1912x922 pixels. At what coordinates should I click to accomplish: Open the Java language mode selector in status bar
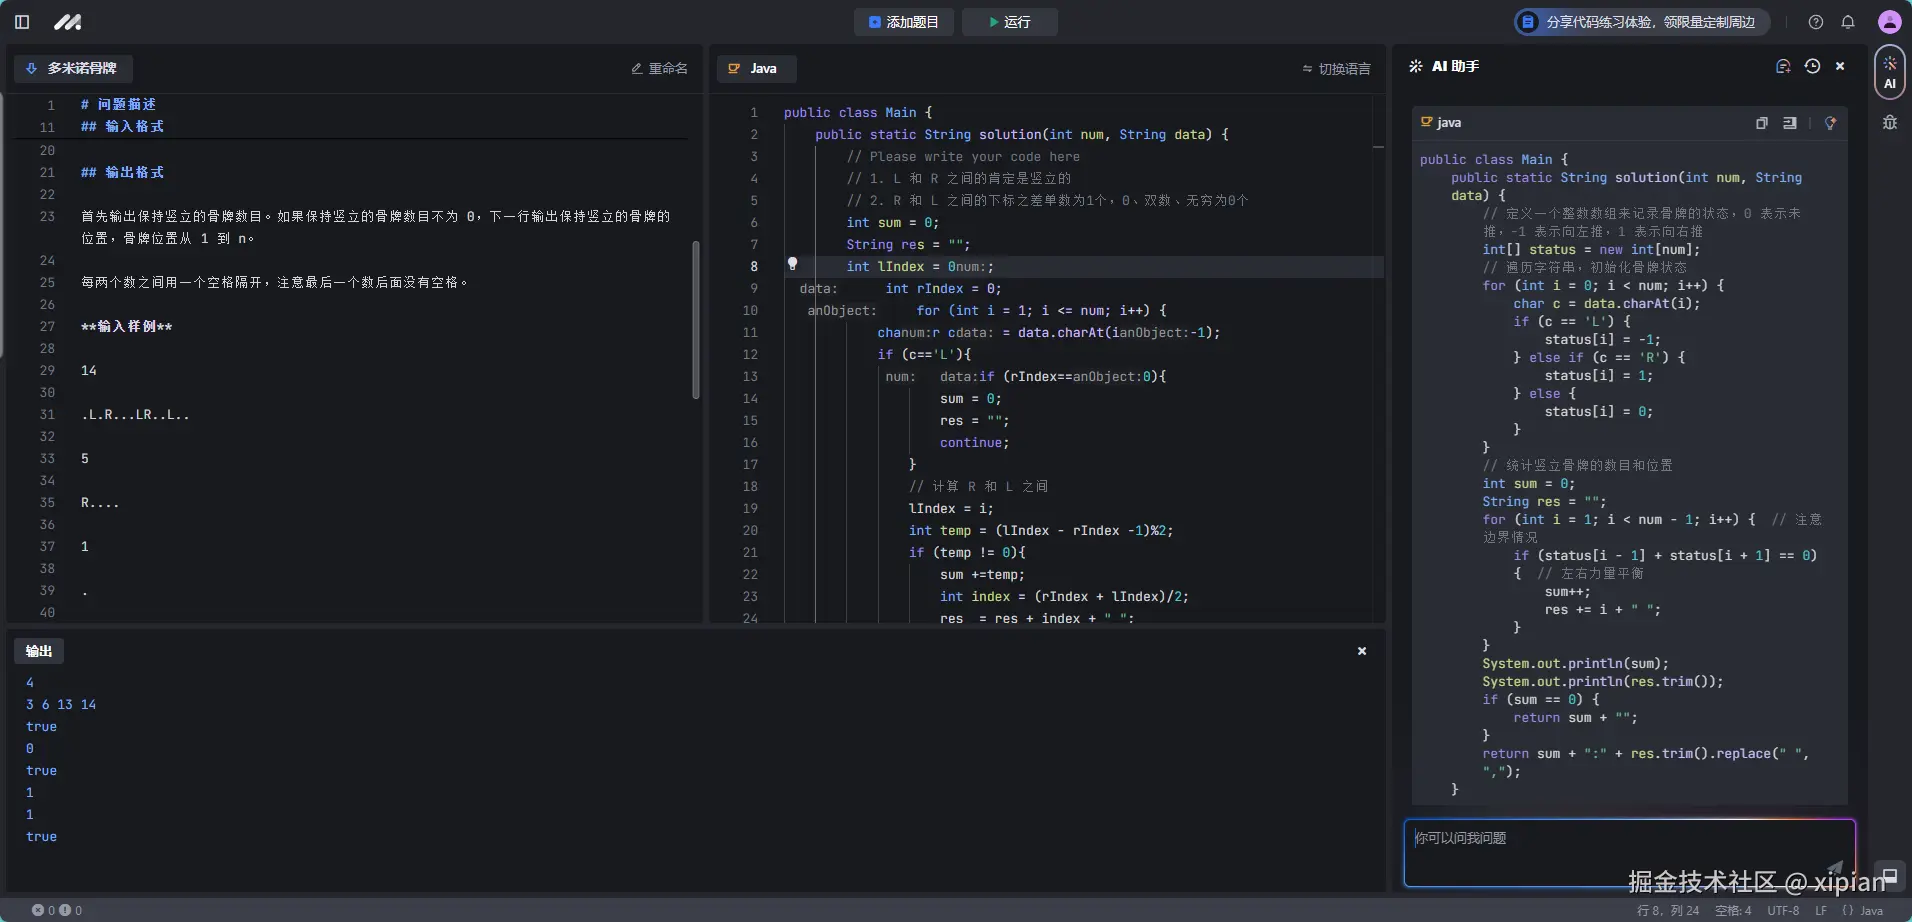tap(1863, 910)
